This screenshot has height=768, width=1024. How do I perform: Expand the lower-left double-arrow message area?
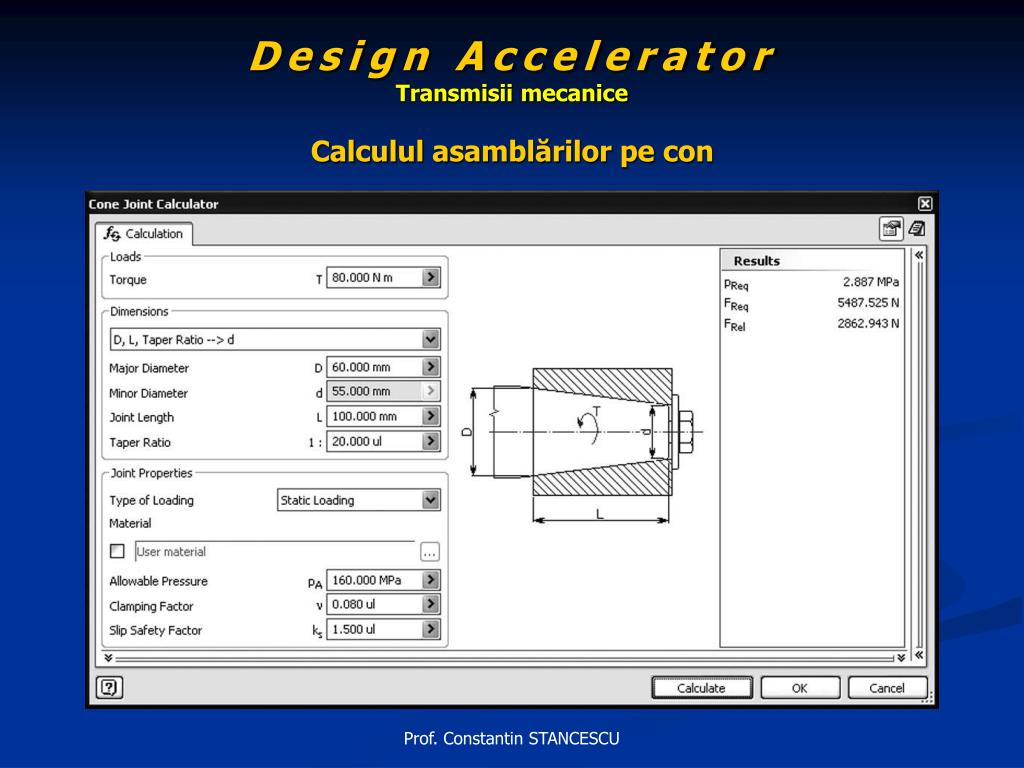(x=108, y=658)
